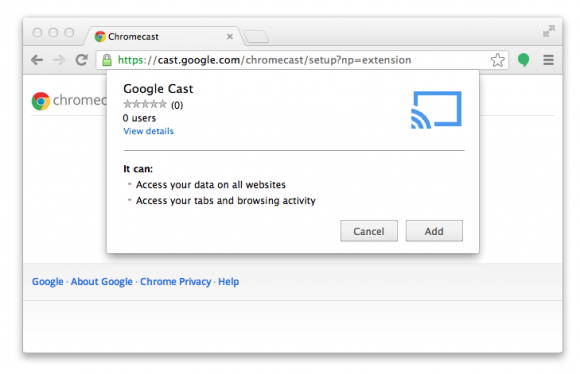This screenshot has height=374, width=580.
Task: Click the fullscreen arrows in window corner
Action: pos(549,31)
